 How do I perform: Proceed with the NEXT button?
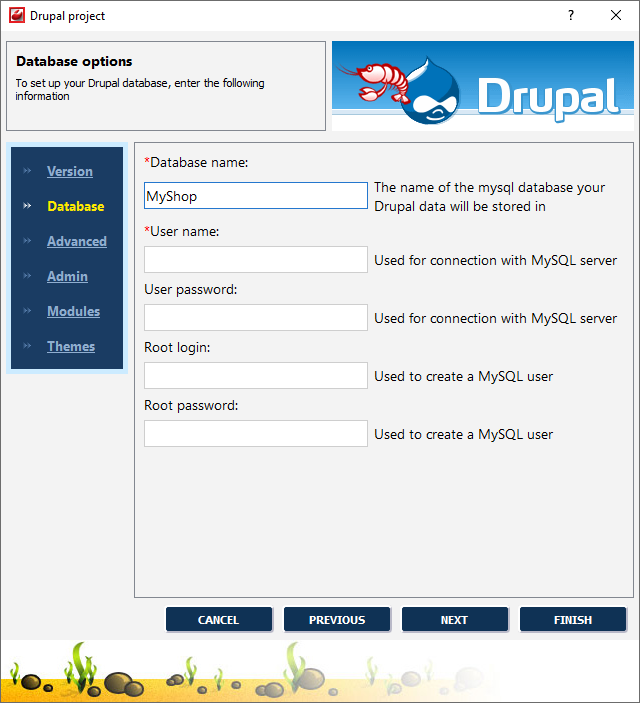tap(455, 620)
